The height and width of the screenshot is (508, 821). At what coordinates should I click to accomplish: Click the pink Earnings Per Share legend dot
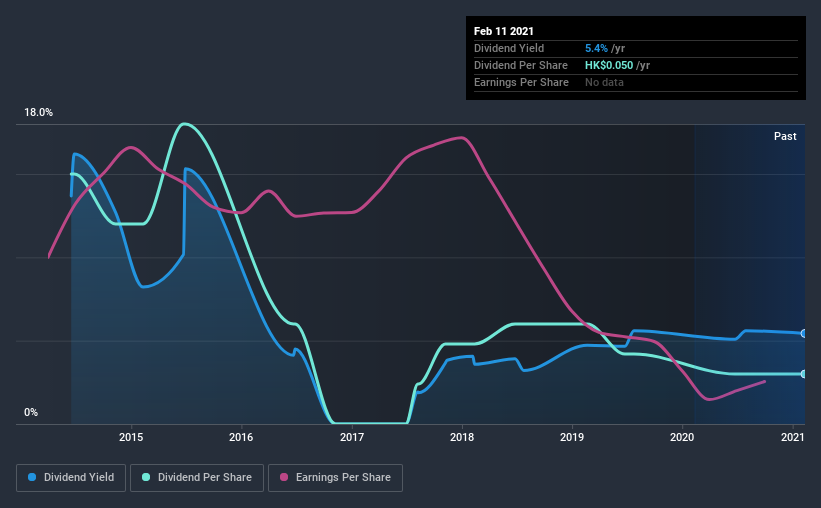(284, 477)
